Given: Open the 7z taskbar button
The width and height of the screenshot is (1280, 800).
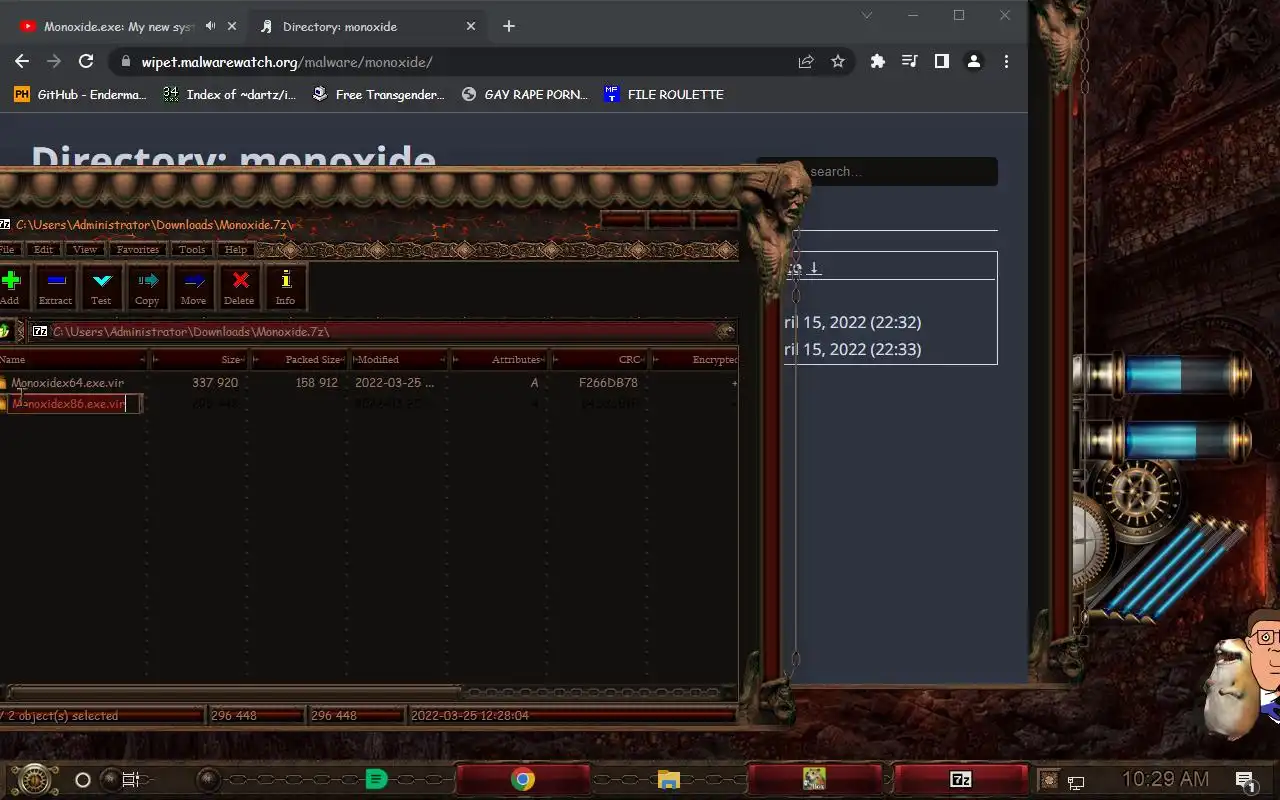Looking at the screenshot, I should click(960, 780).
